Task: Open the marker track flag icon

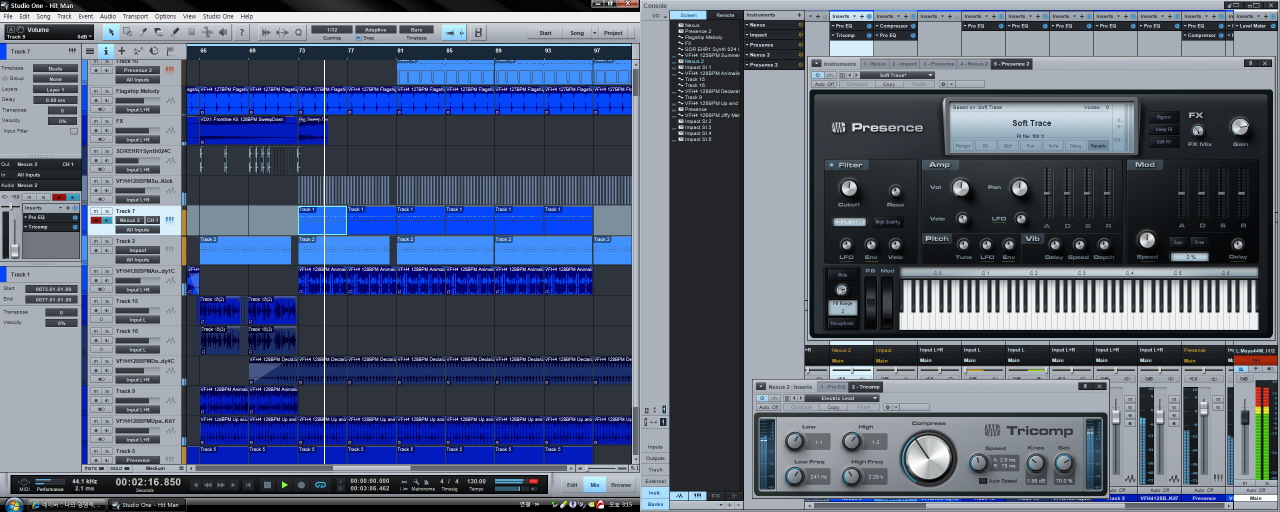Action: [x=170, y=51]
